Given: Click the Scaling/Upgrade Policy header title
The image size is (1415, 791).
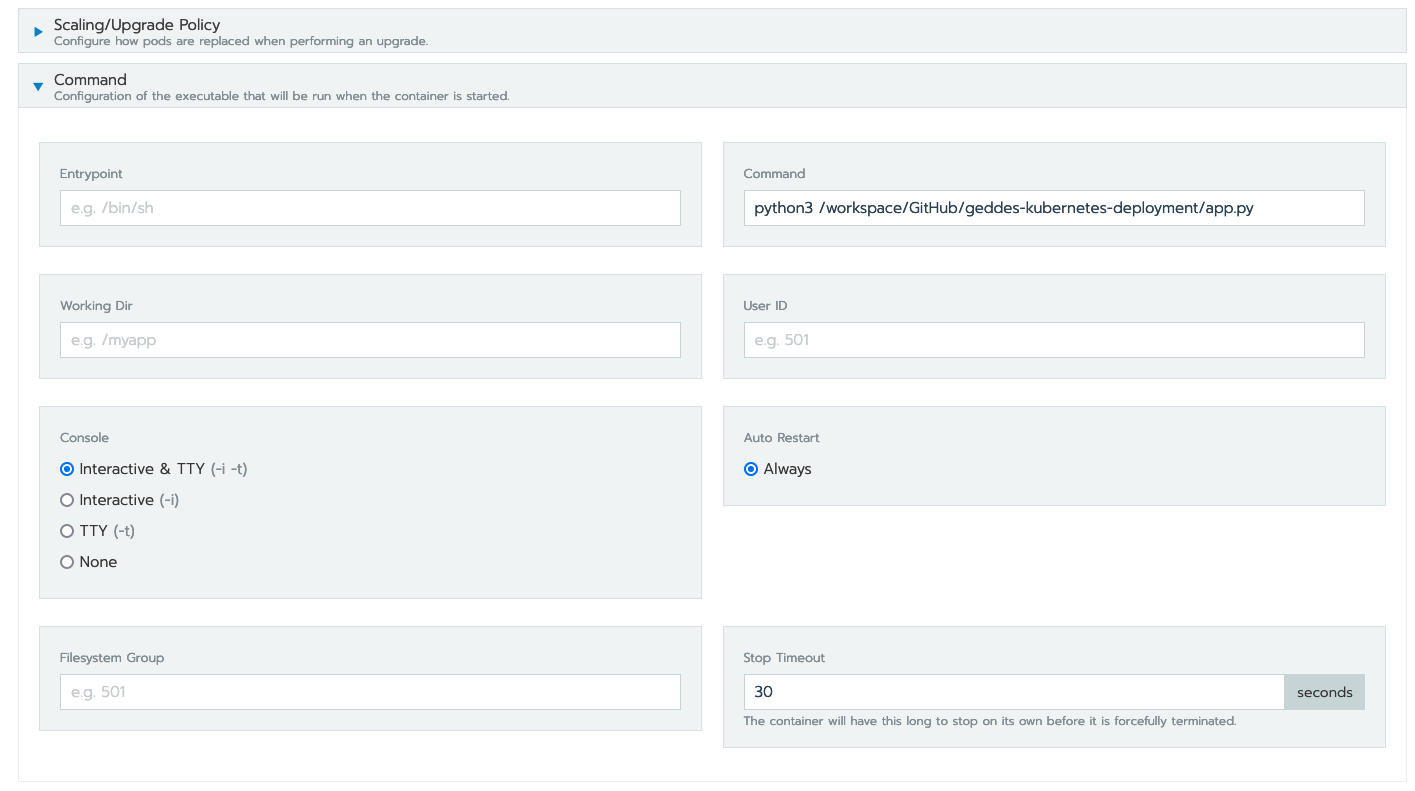Looking at the screenshot, I should [137, 24].
